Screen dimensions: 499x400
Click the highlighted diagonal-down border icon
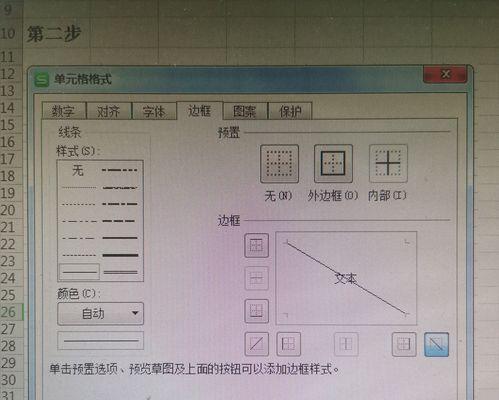[436, 344]
